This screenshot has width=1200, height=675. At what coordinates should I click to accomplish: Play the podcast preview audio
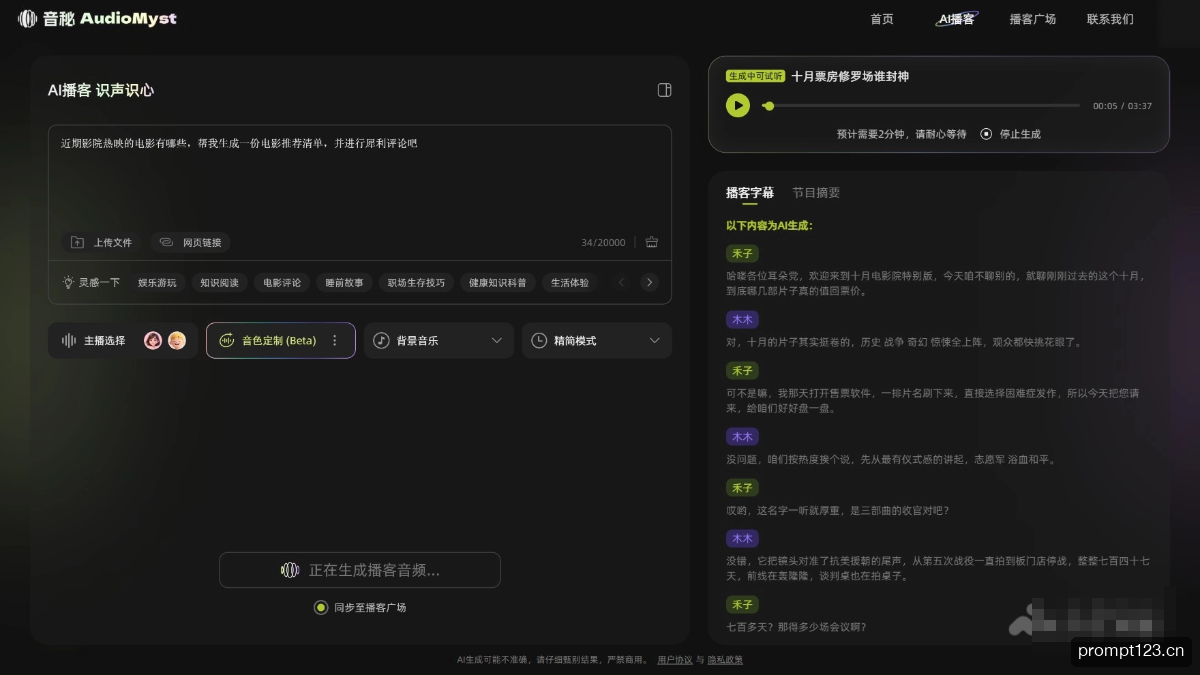[x=738, y=105]
